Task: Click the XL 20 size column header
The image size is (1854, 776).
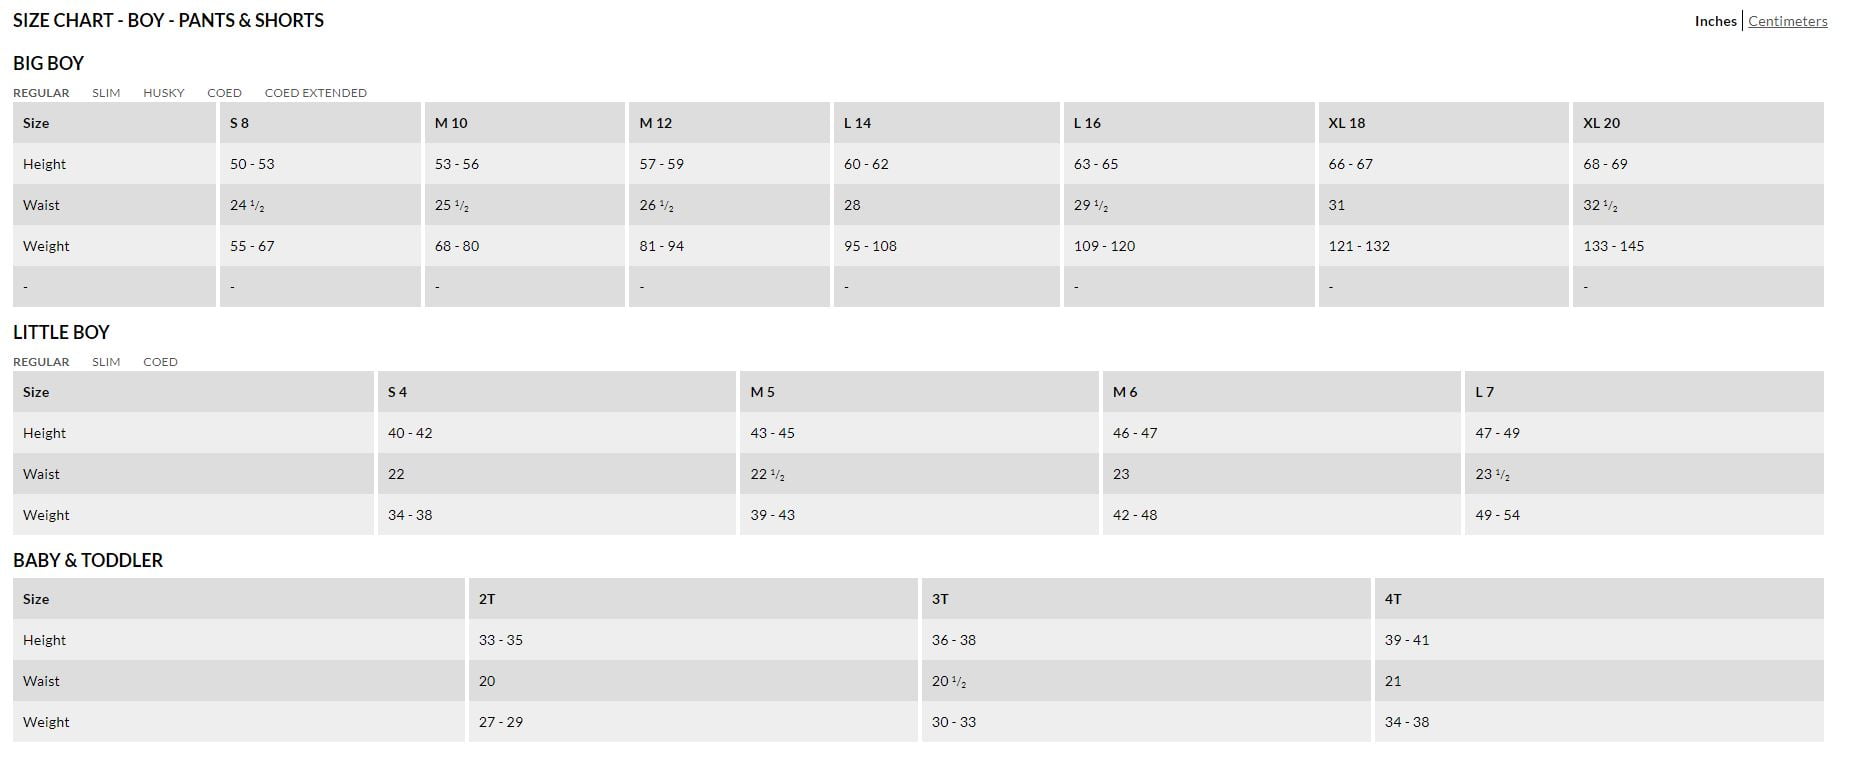Action: (1601, 123)
